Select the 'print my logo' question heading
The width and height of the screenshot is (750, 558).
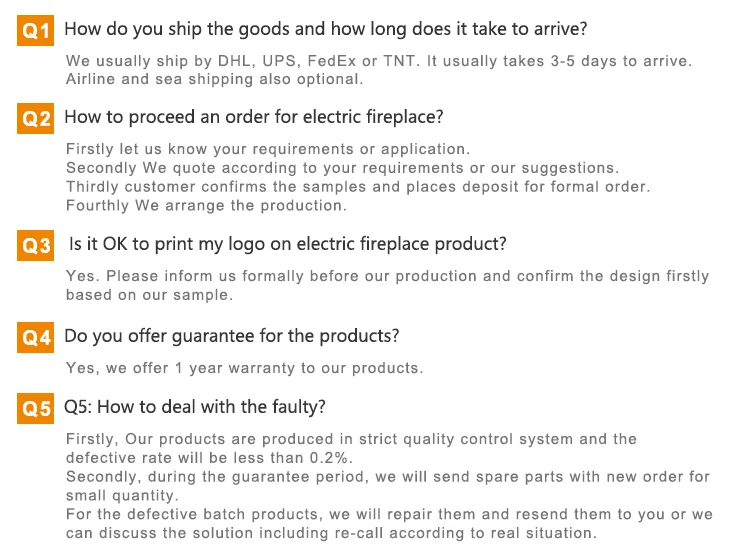287,244
